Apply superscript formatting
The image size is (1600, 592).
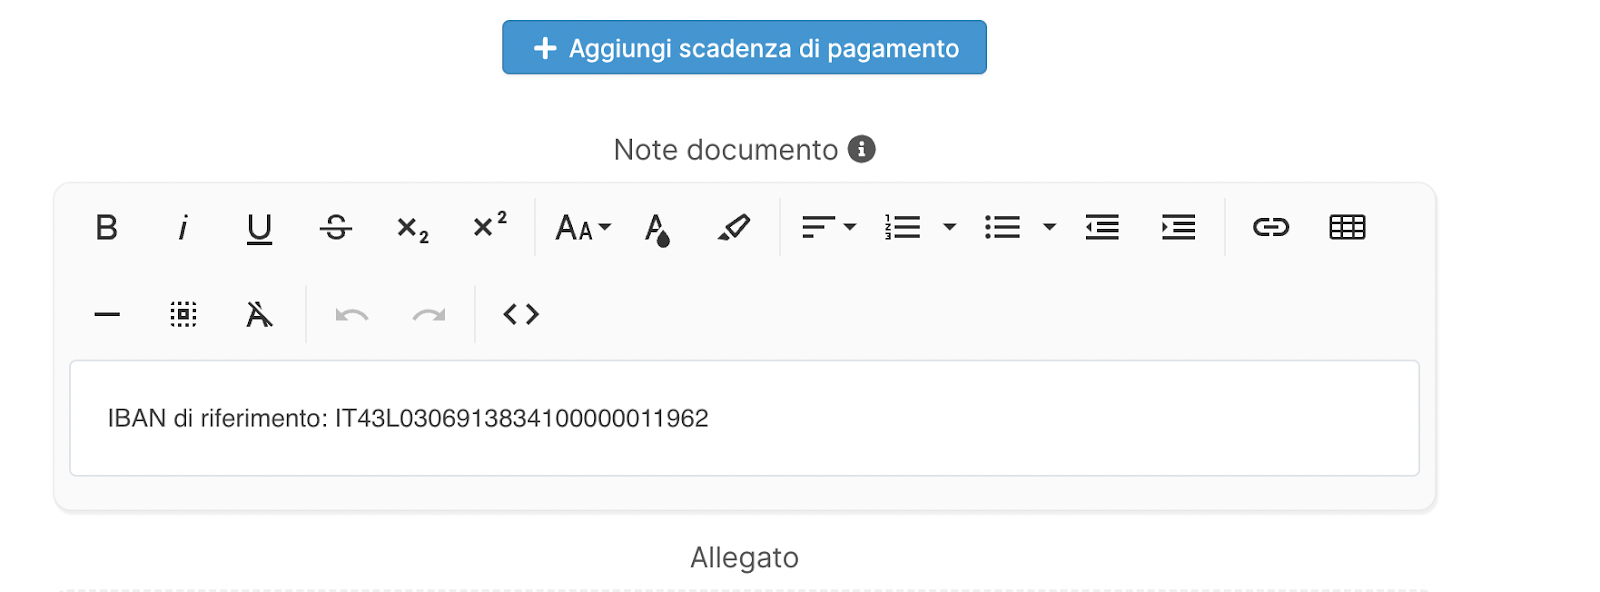tap(489, 226)
